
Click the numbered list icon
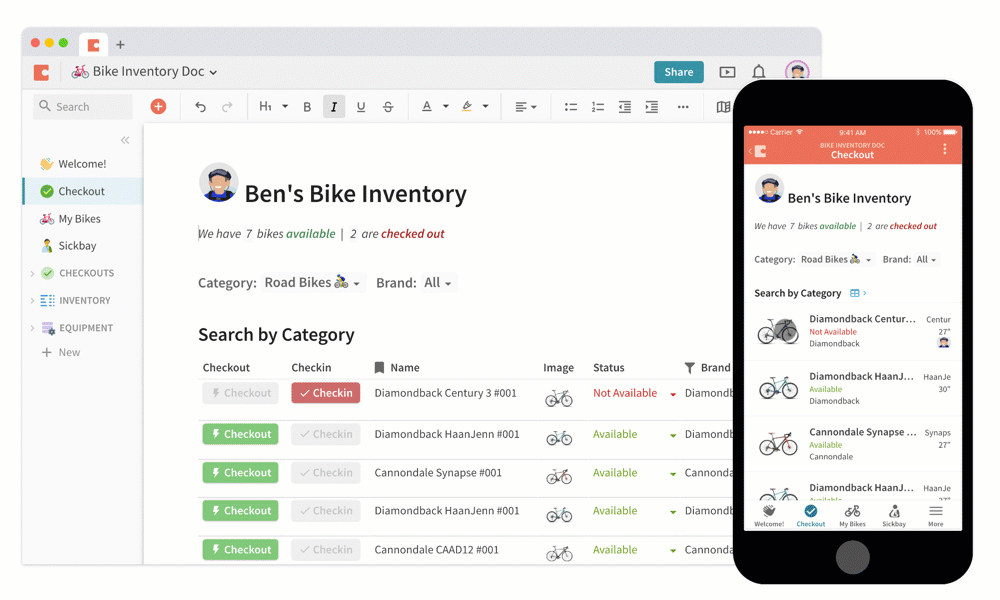point(597,106)
